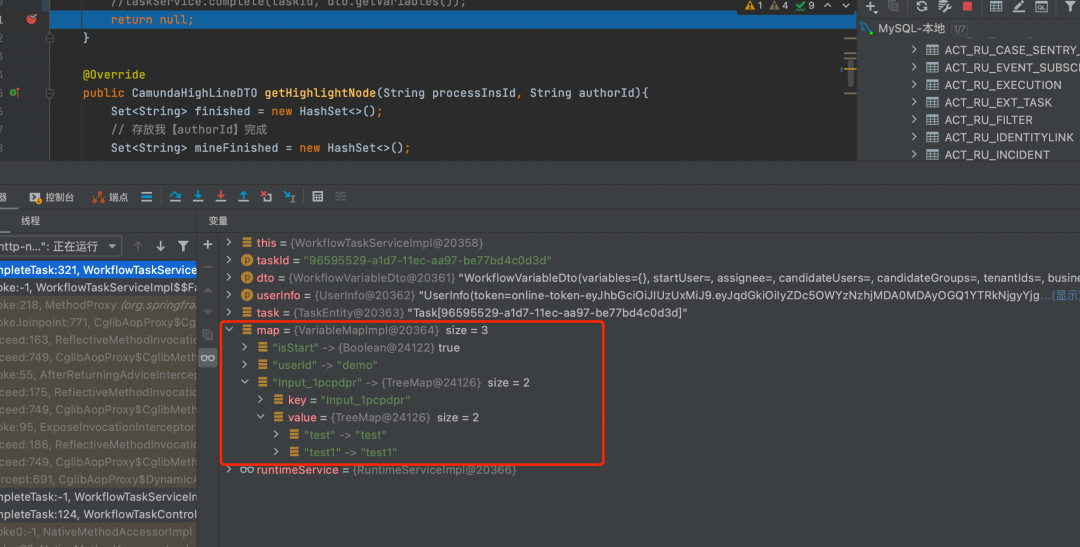Click the override gutter icon by getHighlightNode
This screenshot has width=1080, height=547.
tap(14, 93)
